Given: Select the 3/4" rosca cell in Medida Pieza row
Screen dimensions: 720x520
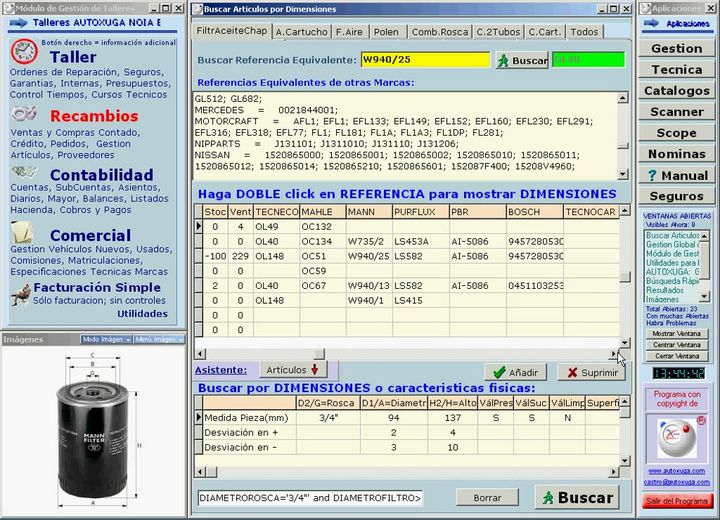Looking at the screenshot, I should 328,418.
